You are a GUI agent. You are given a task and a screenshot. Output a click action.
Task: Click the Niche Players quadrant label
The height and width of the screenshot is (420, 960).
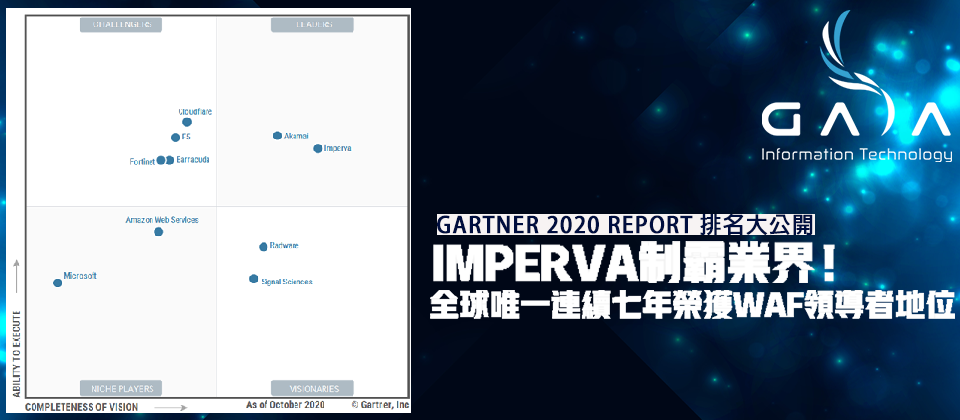[x=121, y=388]
